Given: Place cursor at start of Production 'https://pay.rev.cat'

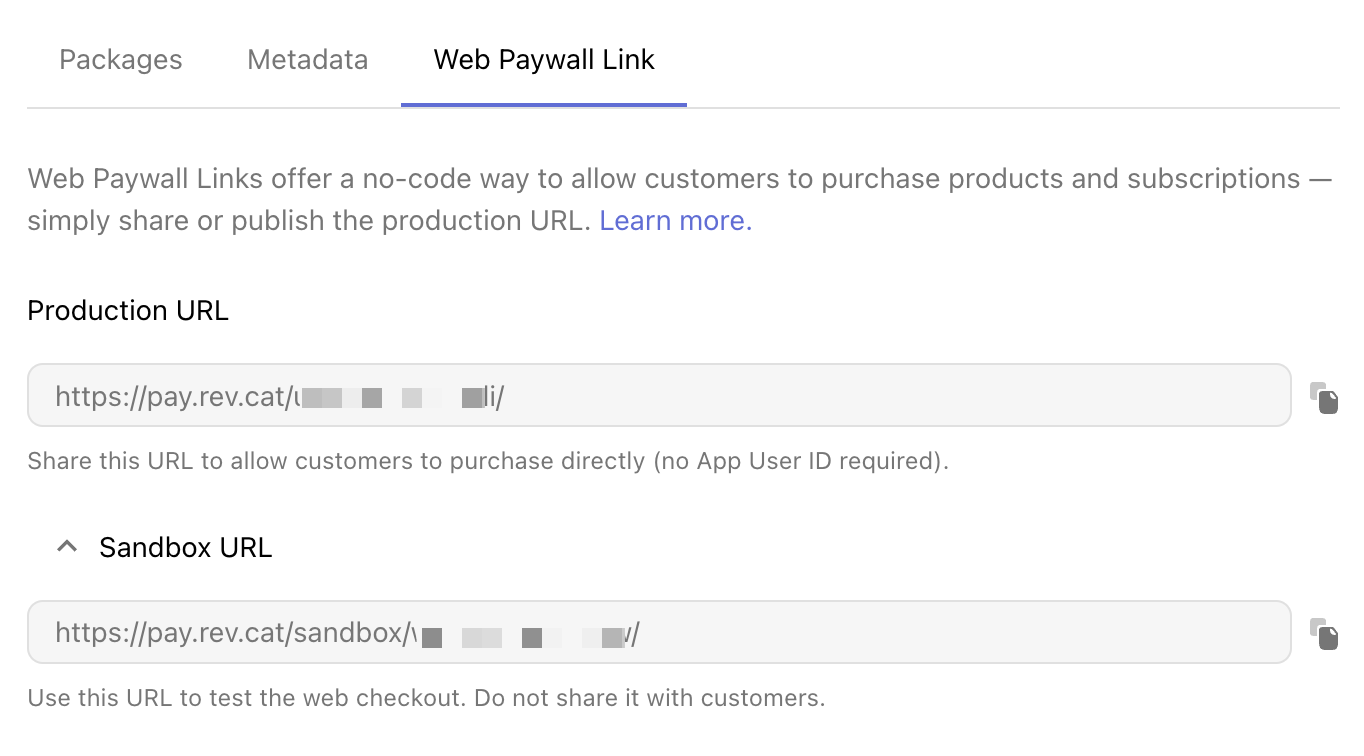Looking at the screenshot, I should [58, 397].
